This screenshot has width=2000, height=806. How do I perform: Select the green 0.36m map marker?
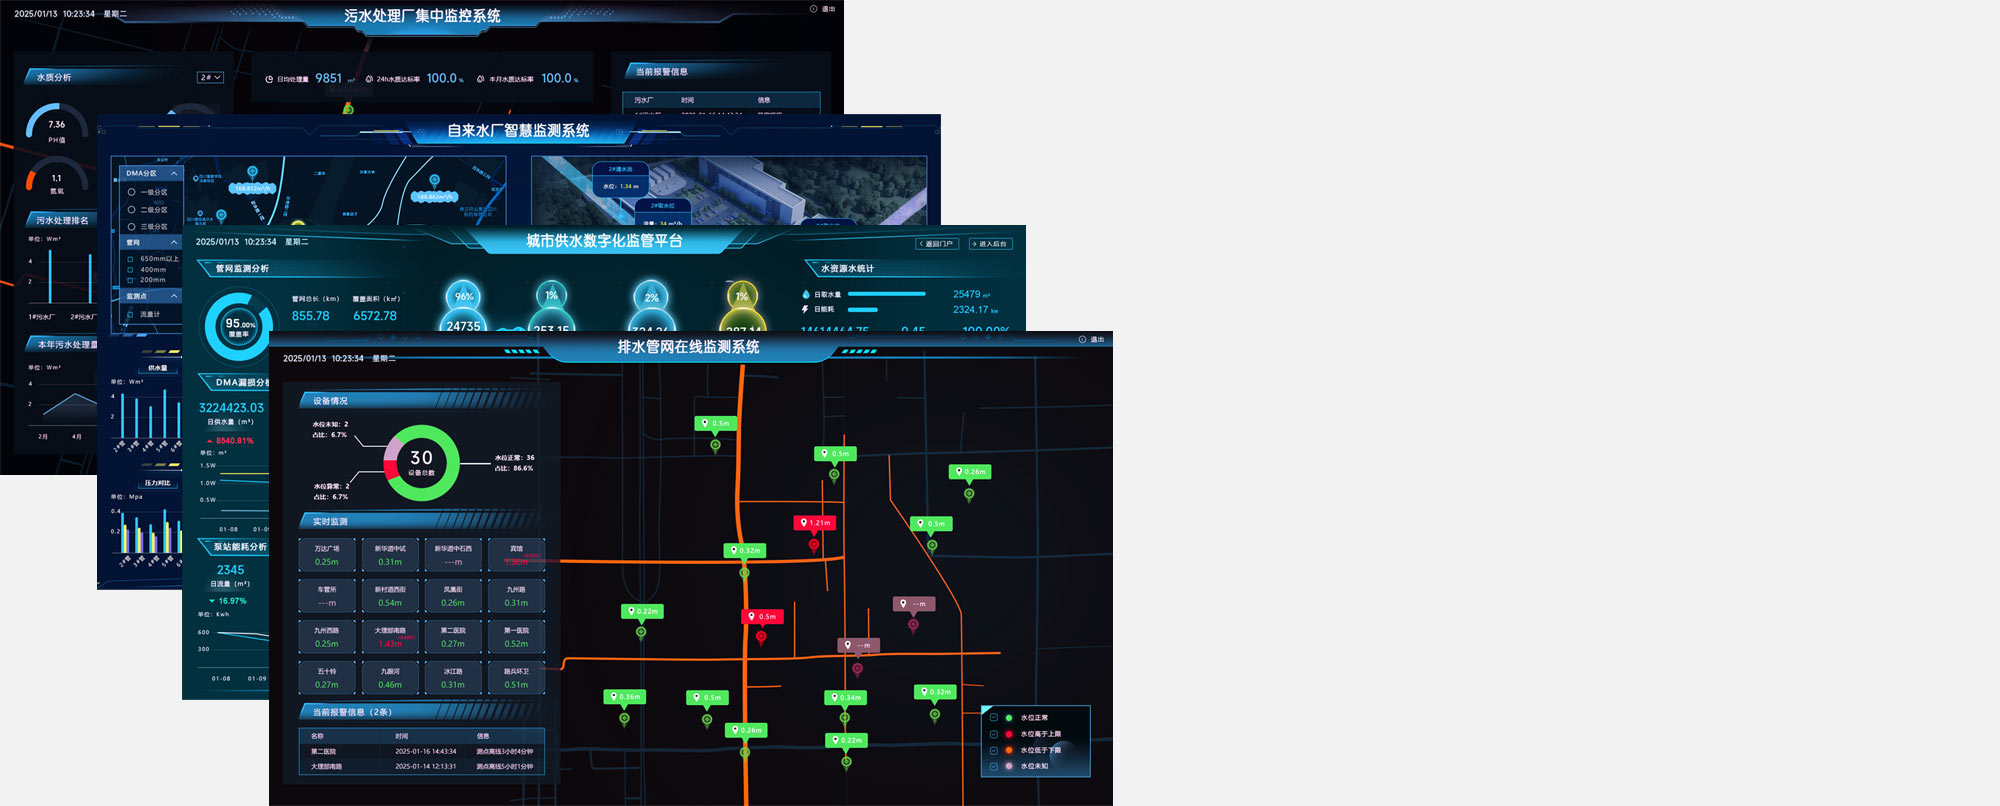pos(624,697)
